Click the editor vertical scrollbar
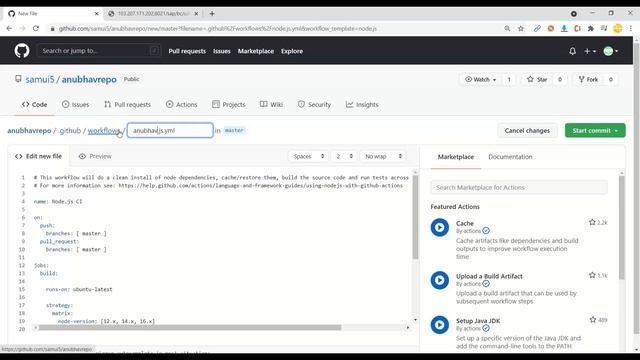This screenshot has width=640, height=360. [x=415, y=217]
